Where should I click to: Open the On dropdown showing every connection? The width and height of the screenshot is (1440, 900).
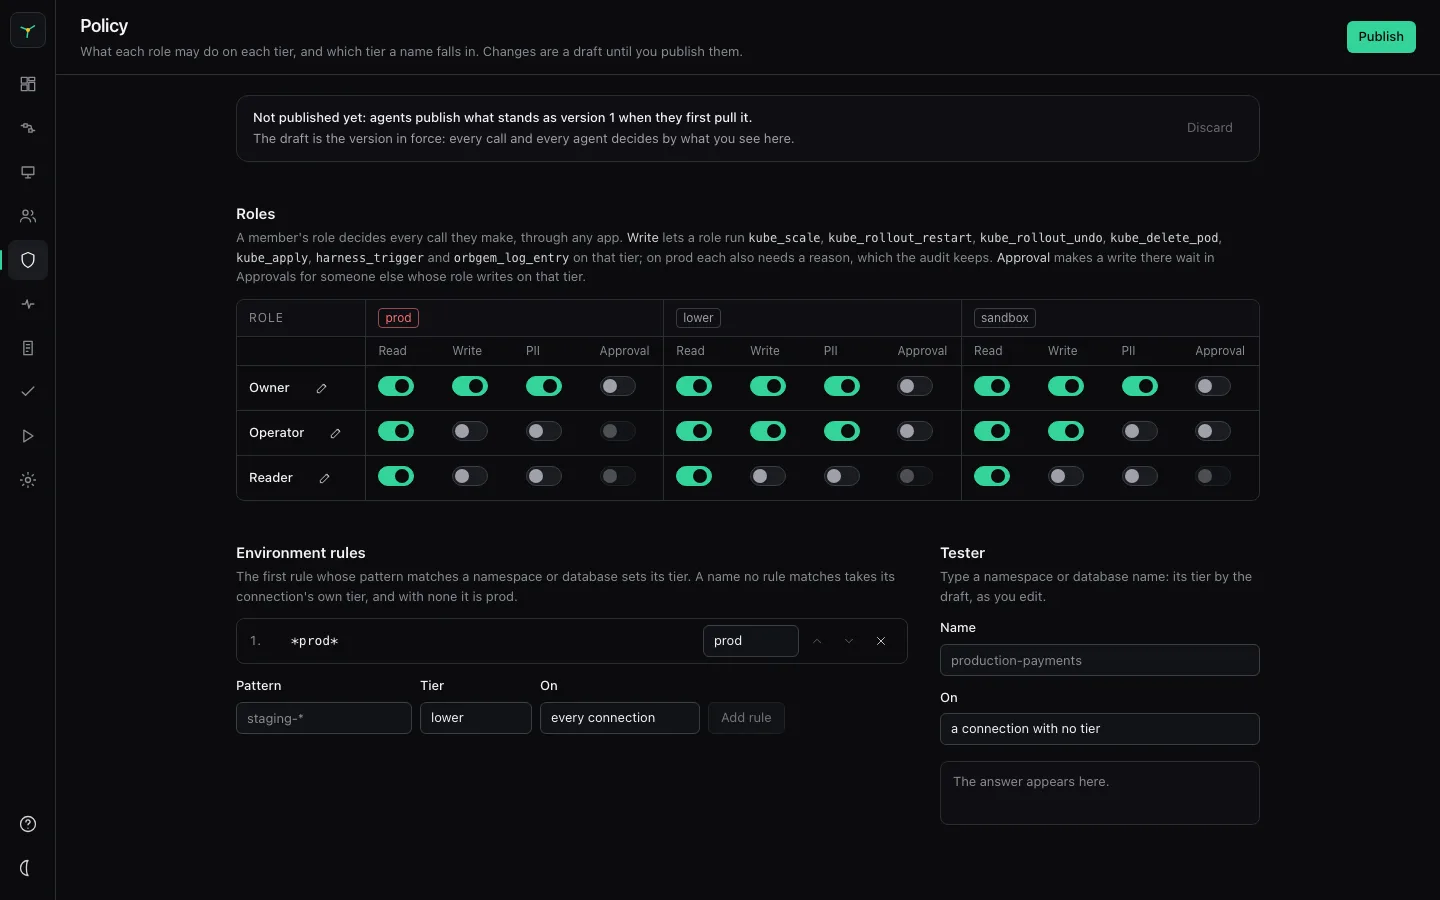[620, 718]
